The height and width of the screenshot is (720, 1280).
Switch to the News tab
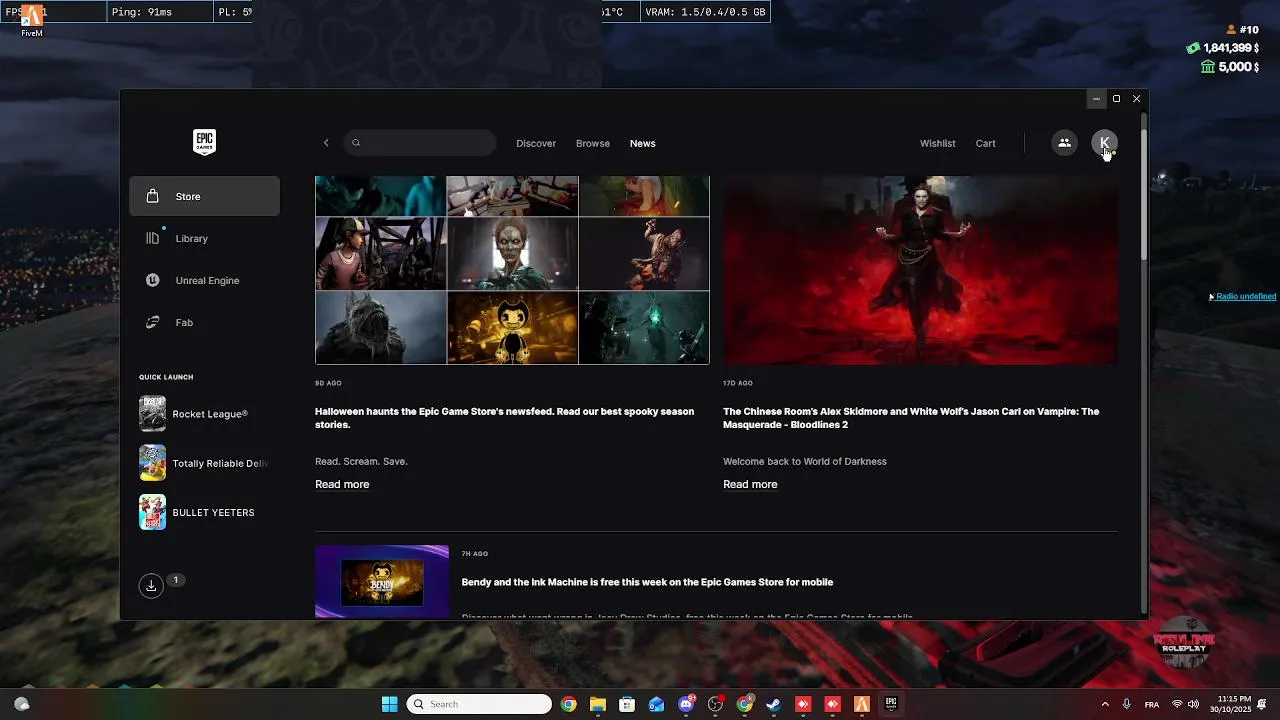coord(643,143)
